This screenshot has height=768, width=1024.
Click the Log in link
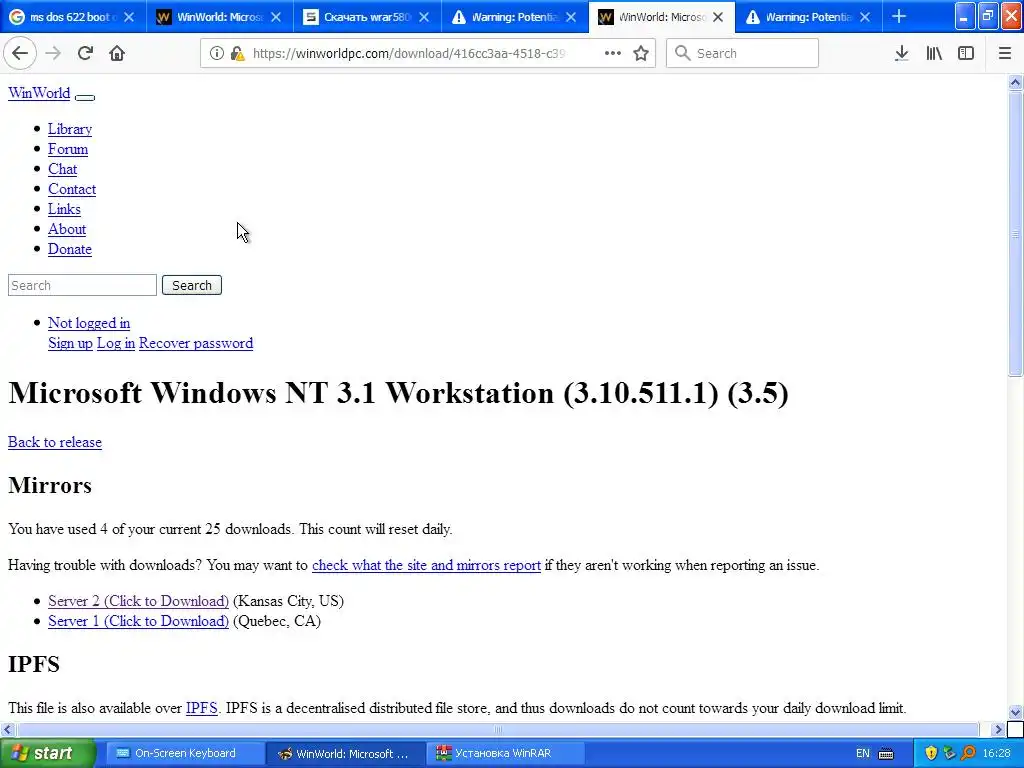[116, 343]
